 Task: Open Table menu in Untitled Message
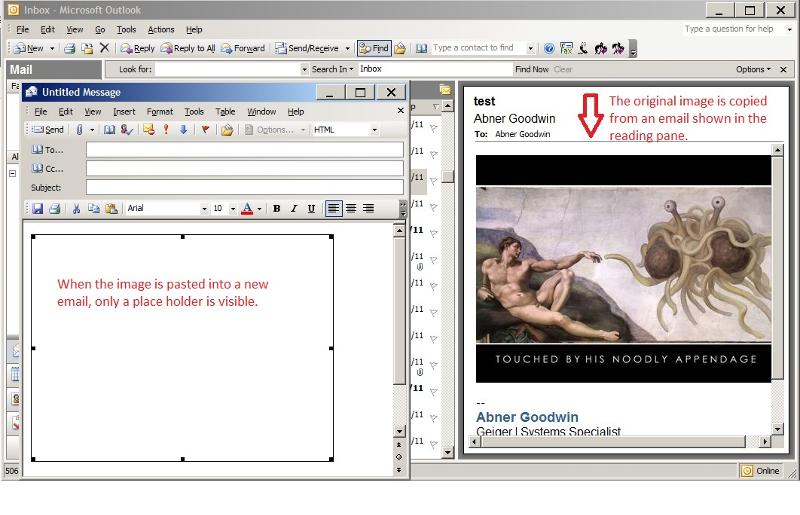225,112
